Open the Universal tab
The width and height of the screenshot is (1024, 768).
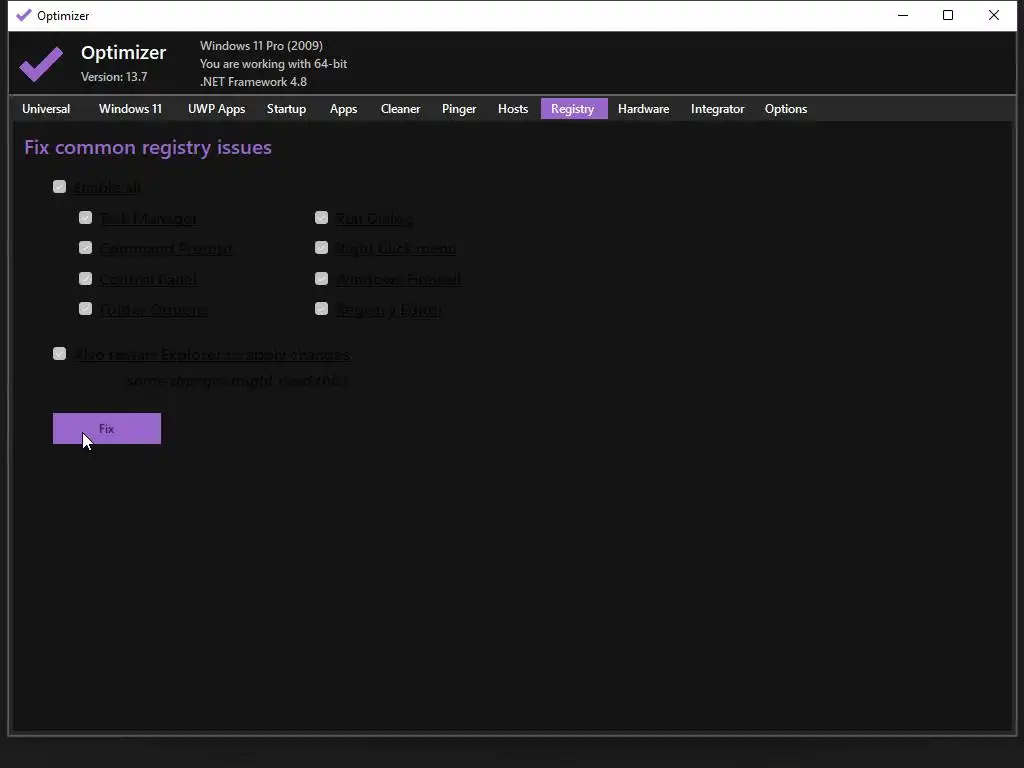pyautogui.click(x=46, y=109)
